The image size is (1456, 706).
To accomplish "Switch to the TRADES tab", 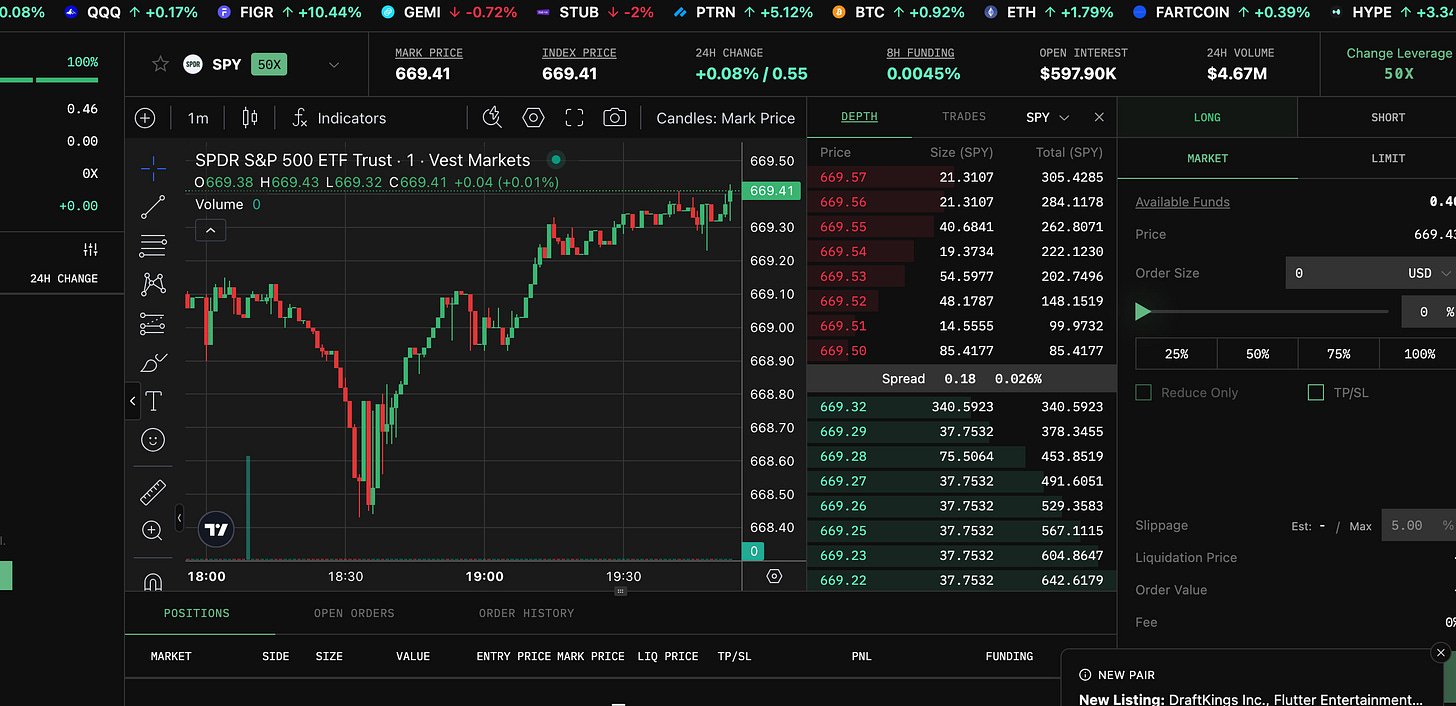I will [x=964, y=117].
